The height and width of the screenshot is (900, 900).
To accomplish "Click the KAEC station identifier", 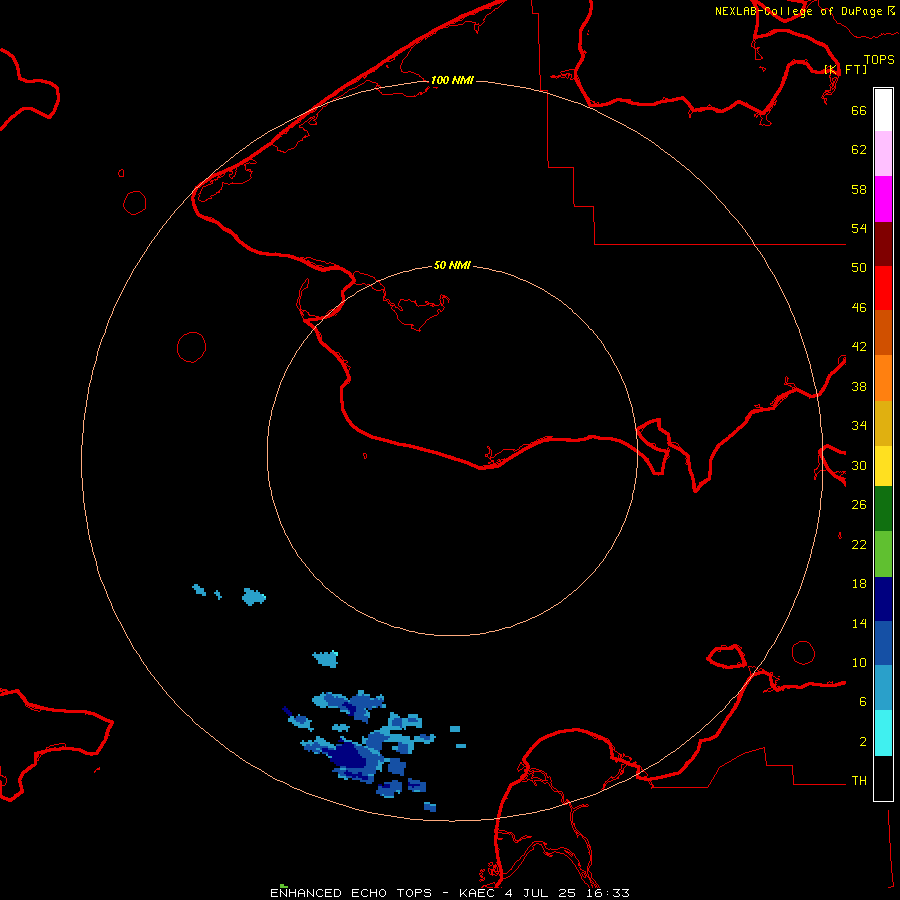I will tap(478, 893).
